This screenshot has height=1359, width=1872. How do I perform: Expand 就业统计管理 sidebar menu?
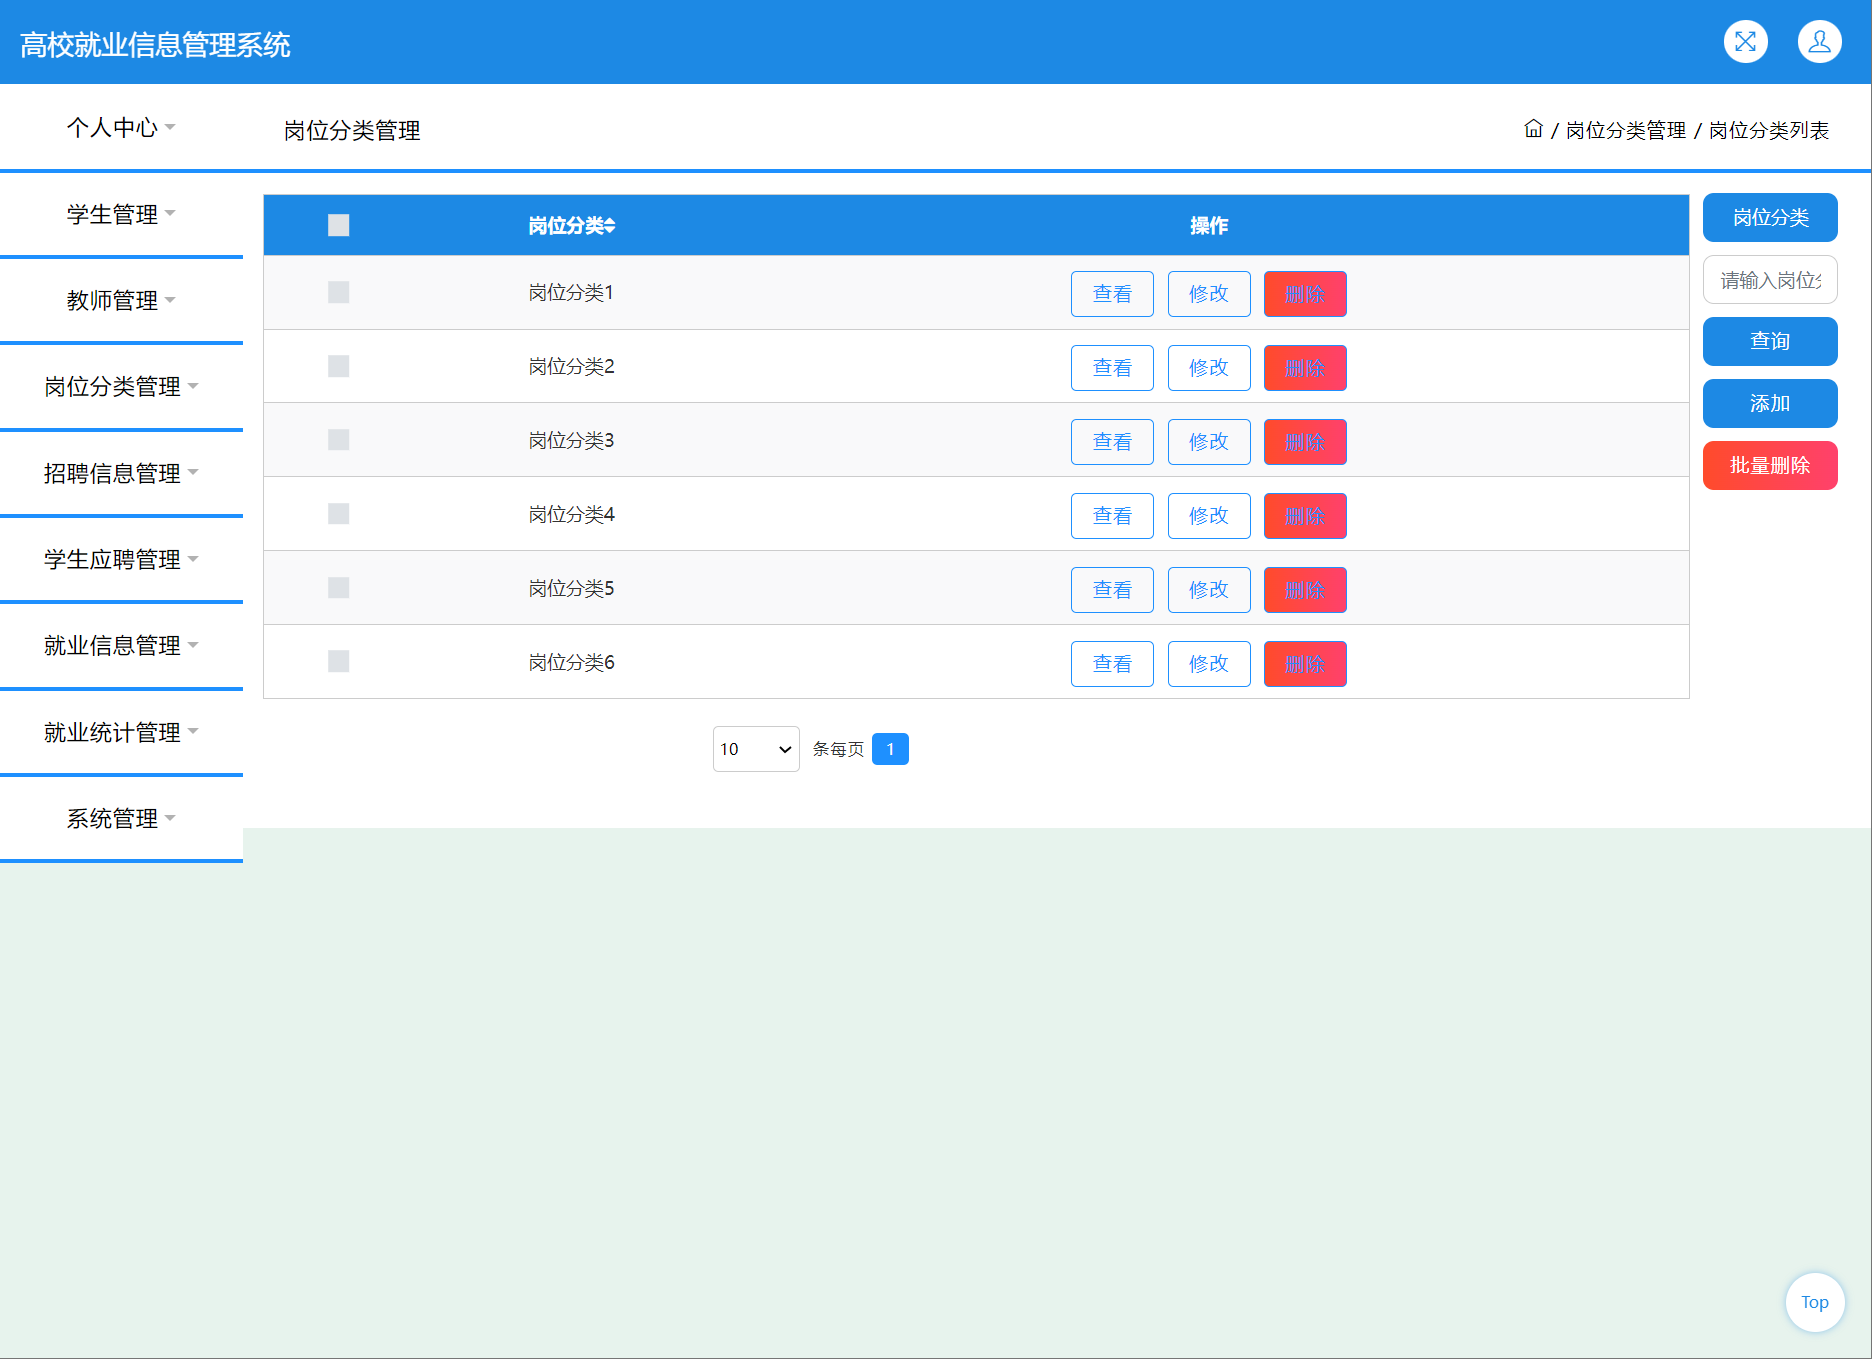121,732
